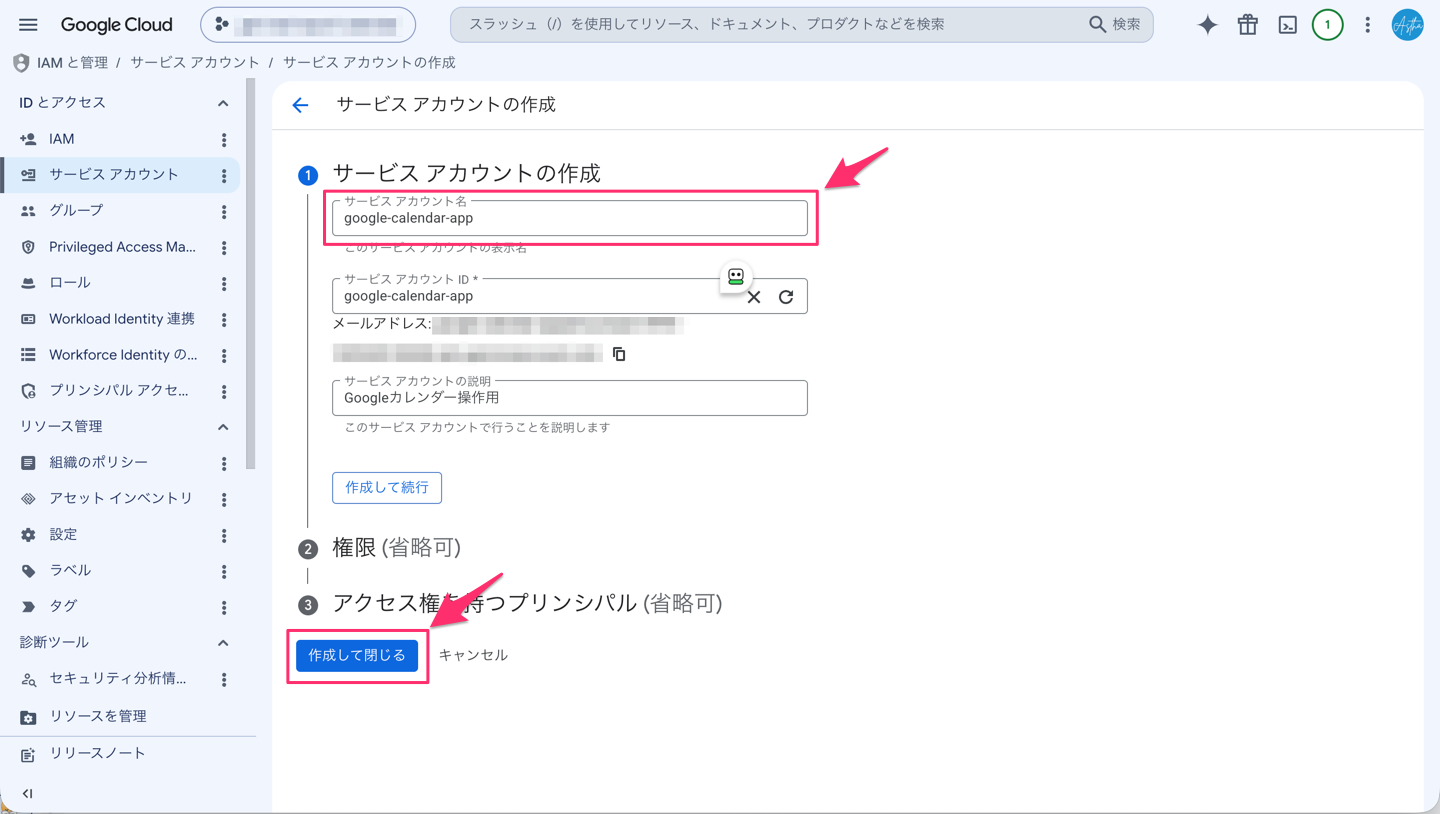Collapse the 診断ツール section
The image size is (1440, 814).
pos(223,643)
